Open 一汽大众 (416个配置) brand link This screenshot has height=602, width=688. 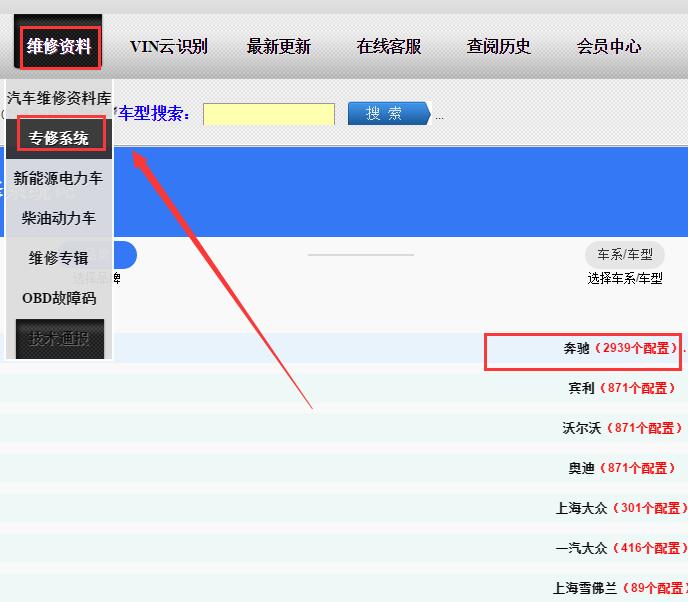622,548
